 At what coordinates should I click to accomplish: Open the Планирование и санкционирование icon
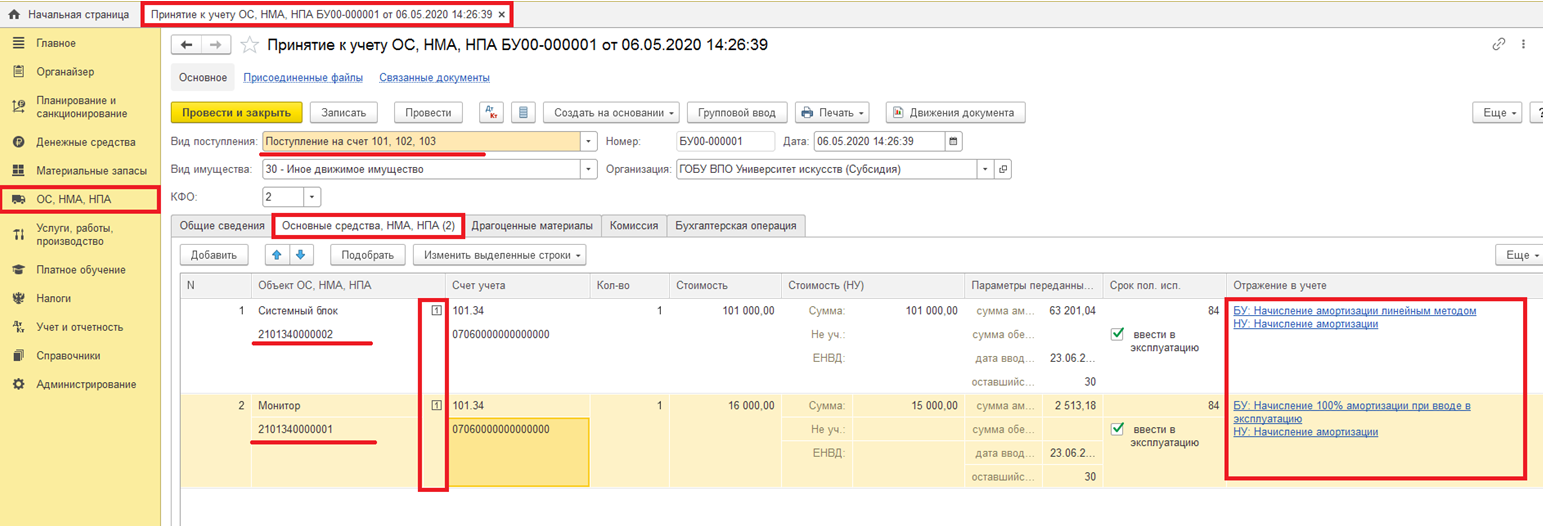(17, 106)
